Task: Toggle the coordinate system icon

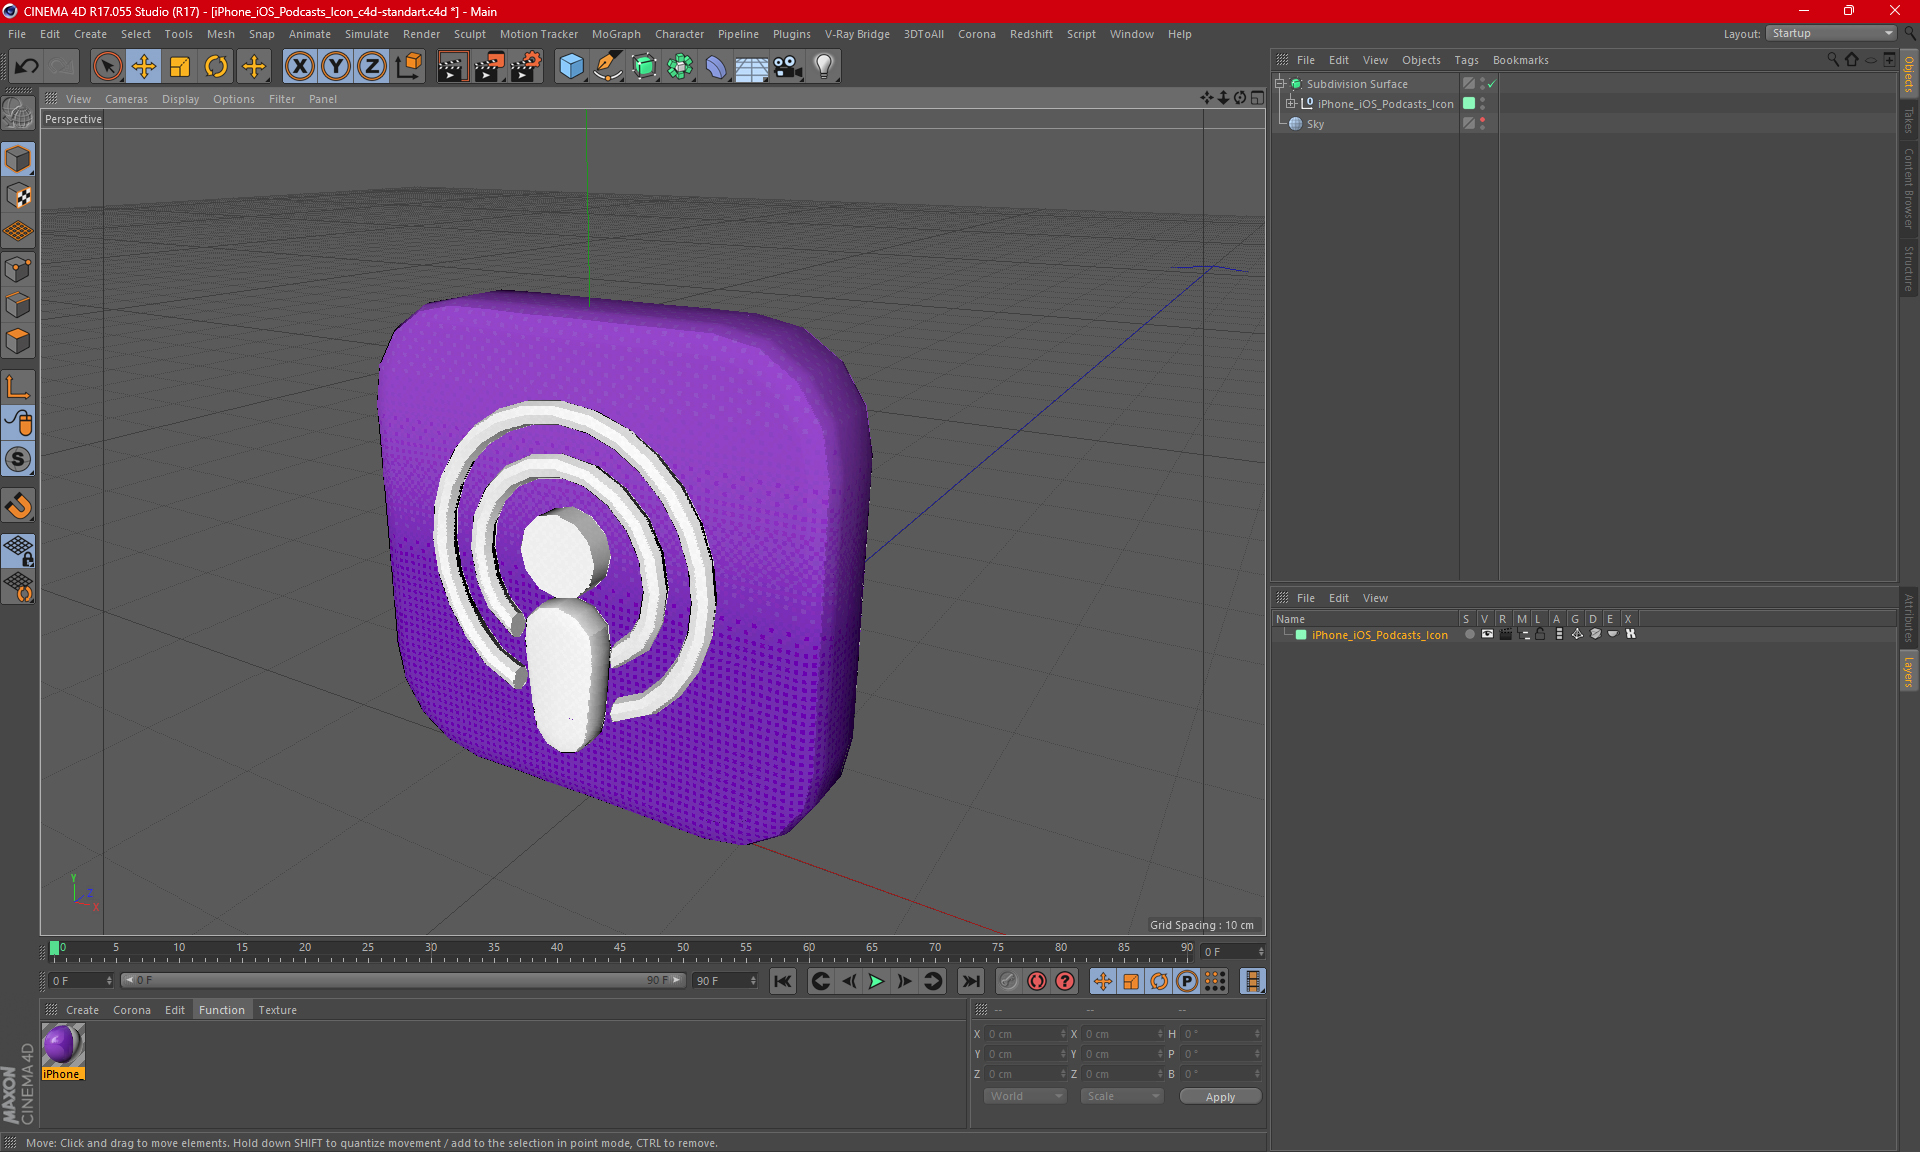Action: point(409,67)
